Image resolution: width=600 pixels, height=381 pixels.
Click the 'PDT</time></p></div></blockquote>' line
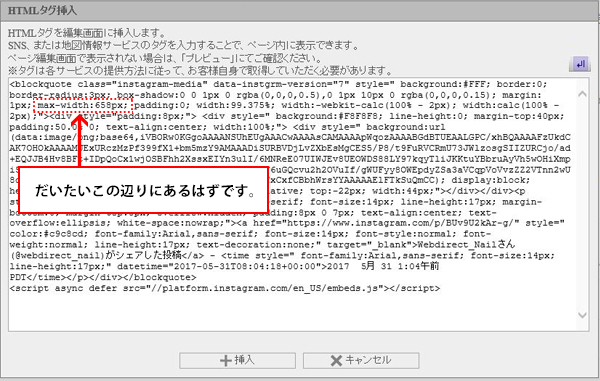[103, 277]
